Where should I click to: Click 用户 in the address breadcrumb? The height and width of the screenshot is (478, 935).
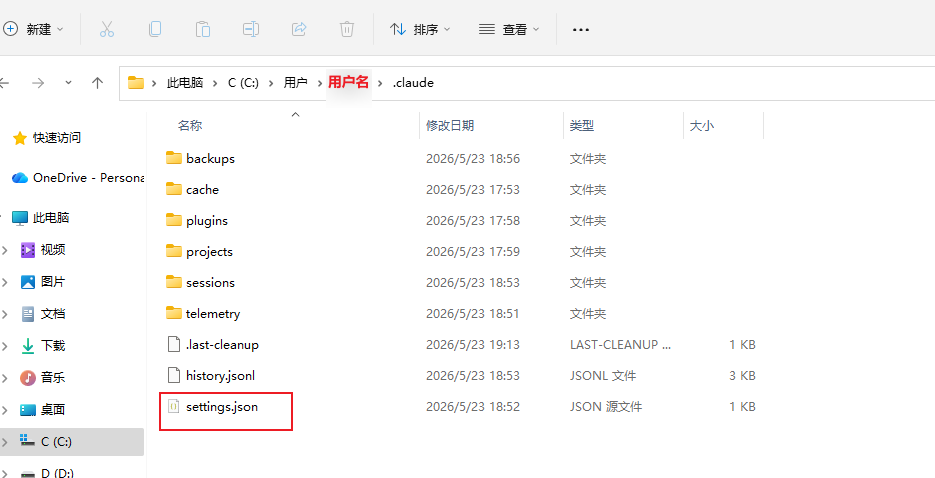coord(295,83)
